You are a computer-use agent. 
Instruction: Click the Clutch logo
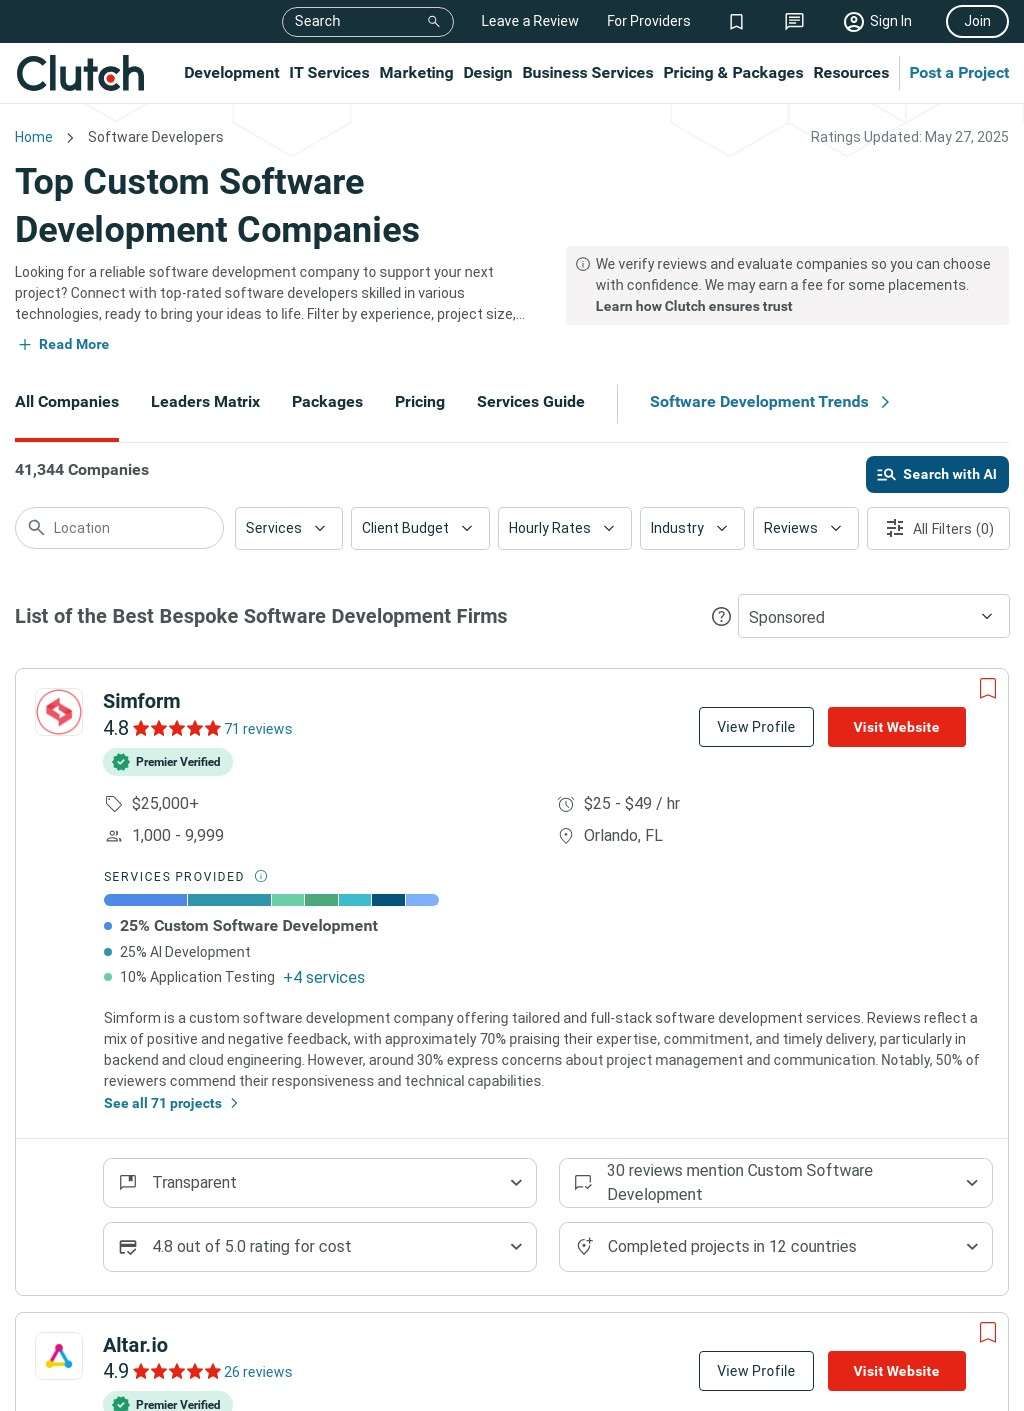pyautogui.click(x=81, y=73)
